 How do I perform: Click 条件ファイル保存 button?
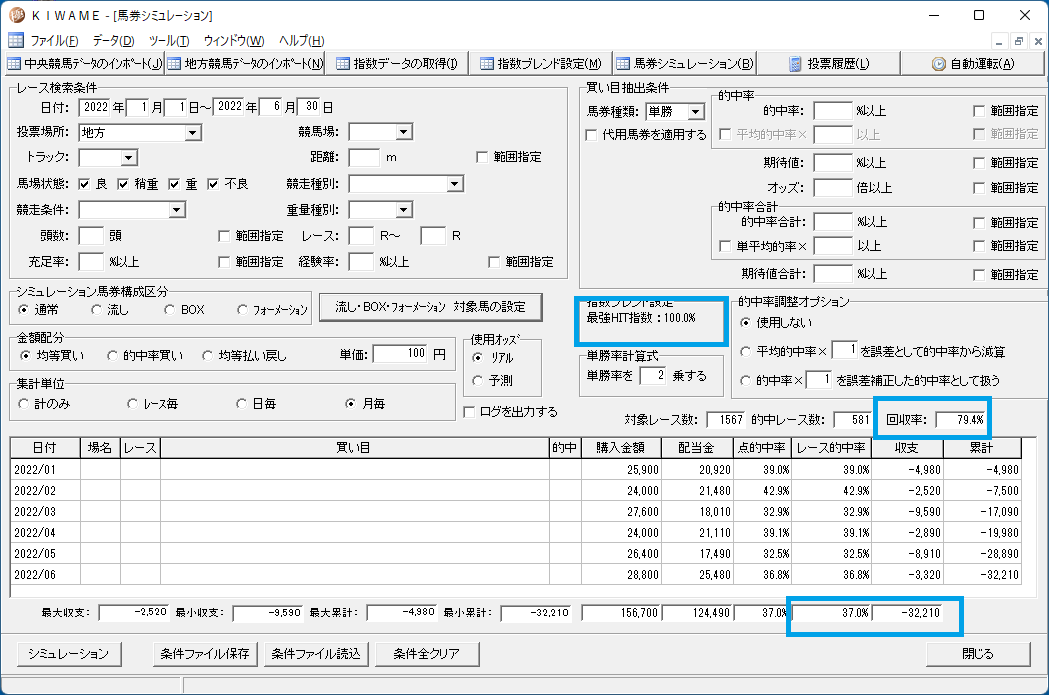pos(205,654)
